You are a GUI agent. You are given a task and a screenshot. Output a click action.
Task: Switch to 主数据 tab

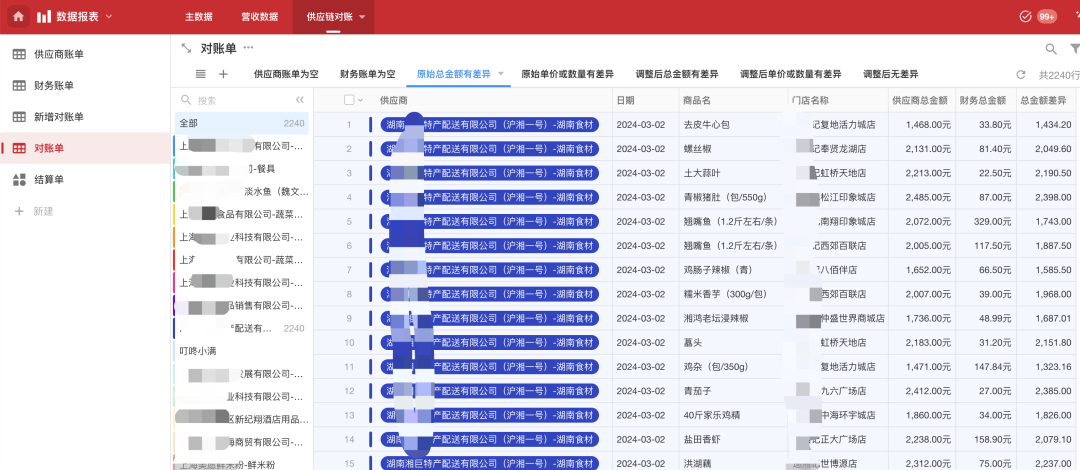pos(199,17)
